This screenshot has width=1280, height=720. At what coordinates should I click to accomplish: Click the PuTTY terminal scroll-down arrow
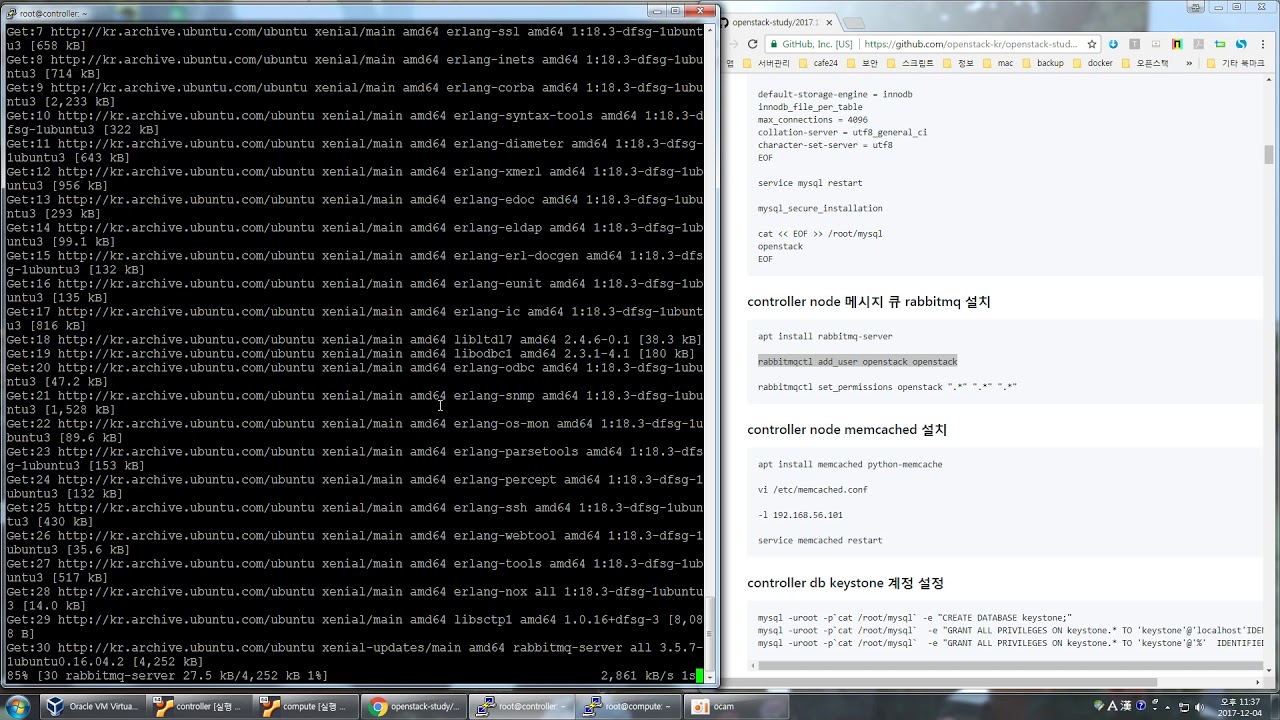712,677
